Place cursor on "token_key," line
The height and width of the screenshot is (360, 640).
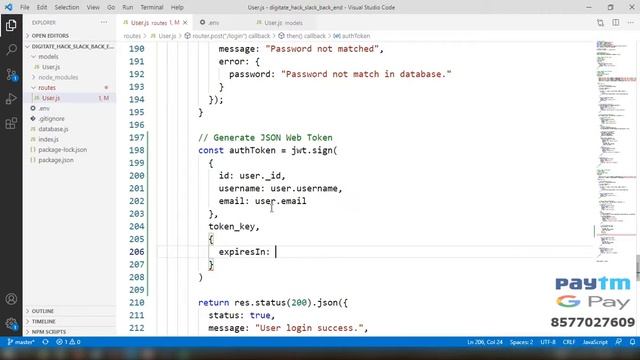click(234, 227)
